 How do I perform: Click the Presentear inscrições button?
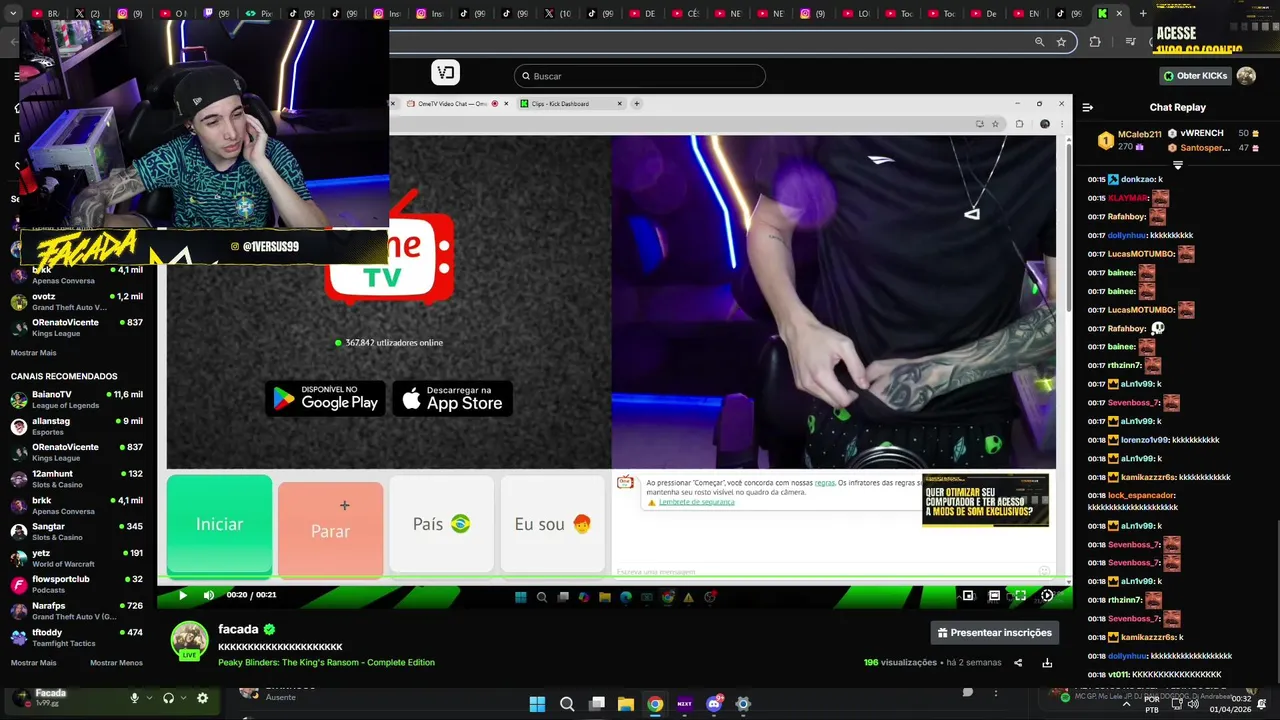994,632
